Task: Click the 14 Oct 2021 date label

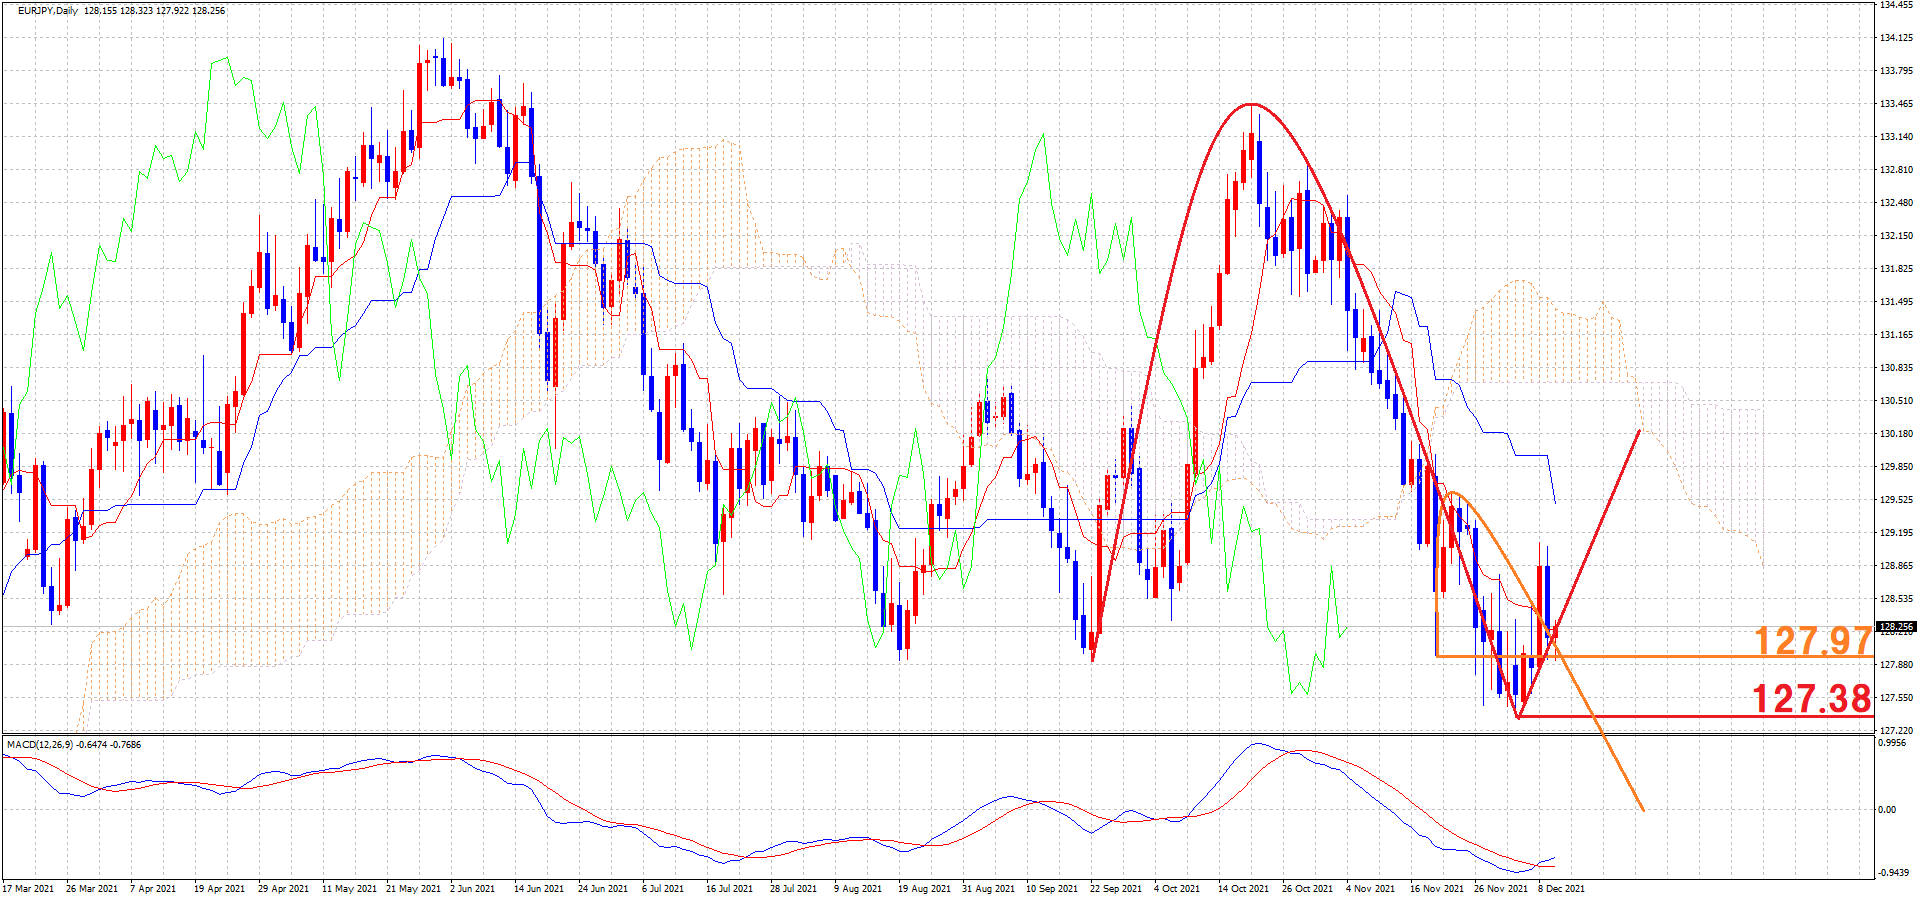Action: click(x=1243, y=888)
